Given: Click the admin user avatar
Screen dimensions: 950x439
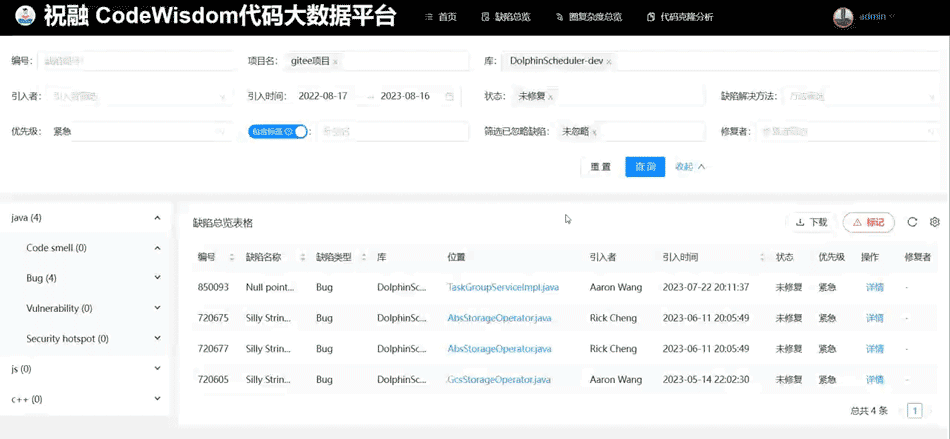Looking at the screenshot, I should (x=843, y=17).
